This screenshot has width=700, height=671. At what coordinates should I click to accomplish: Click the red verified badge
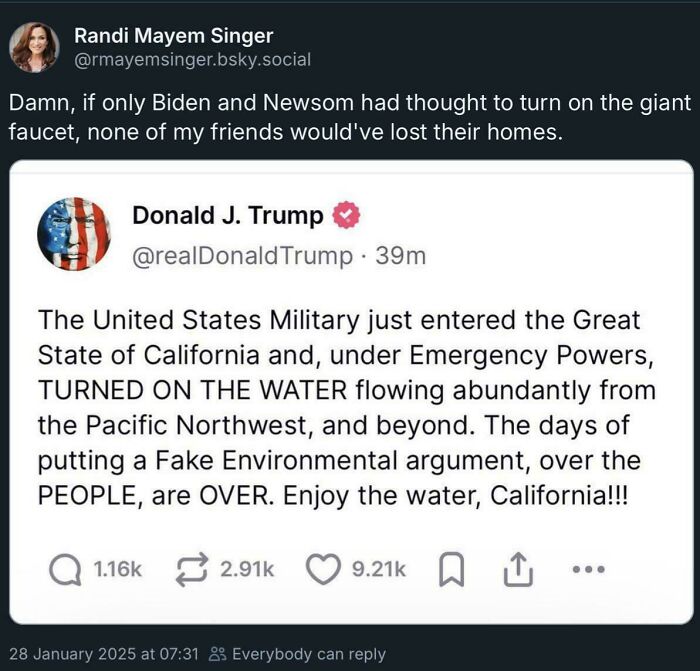(x=347, y=216)
